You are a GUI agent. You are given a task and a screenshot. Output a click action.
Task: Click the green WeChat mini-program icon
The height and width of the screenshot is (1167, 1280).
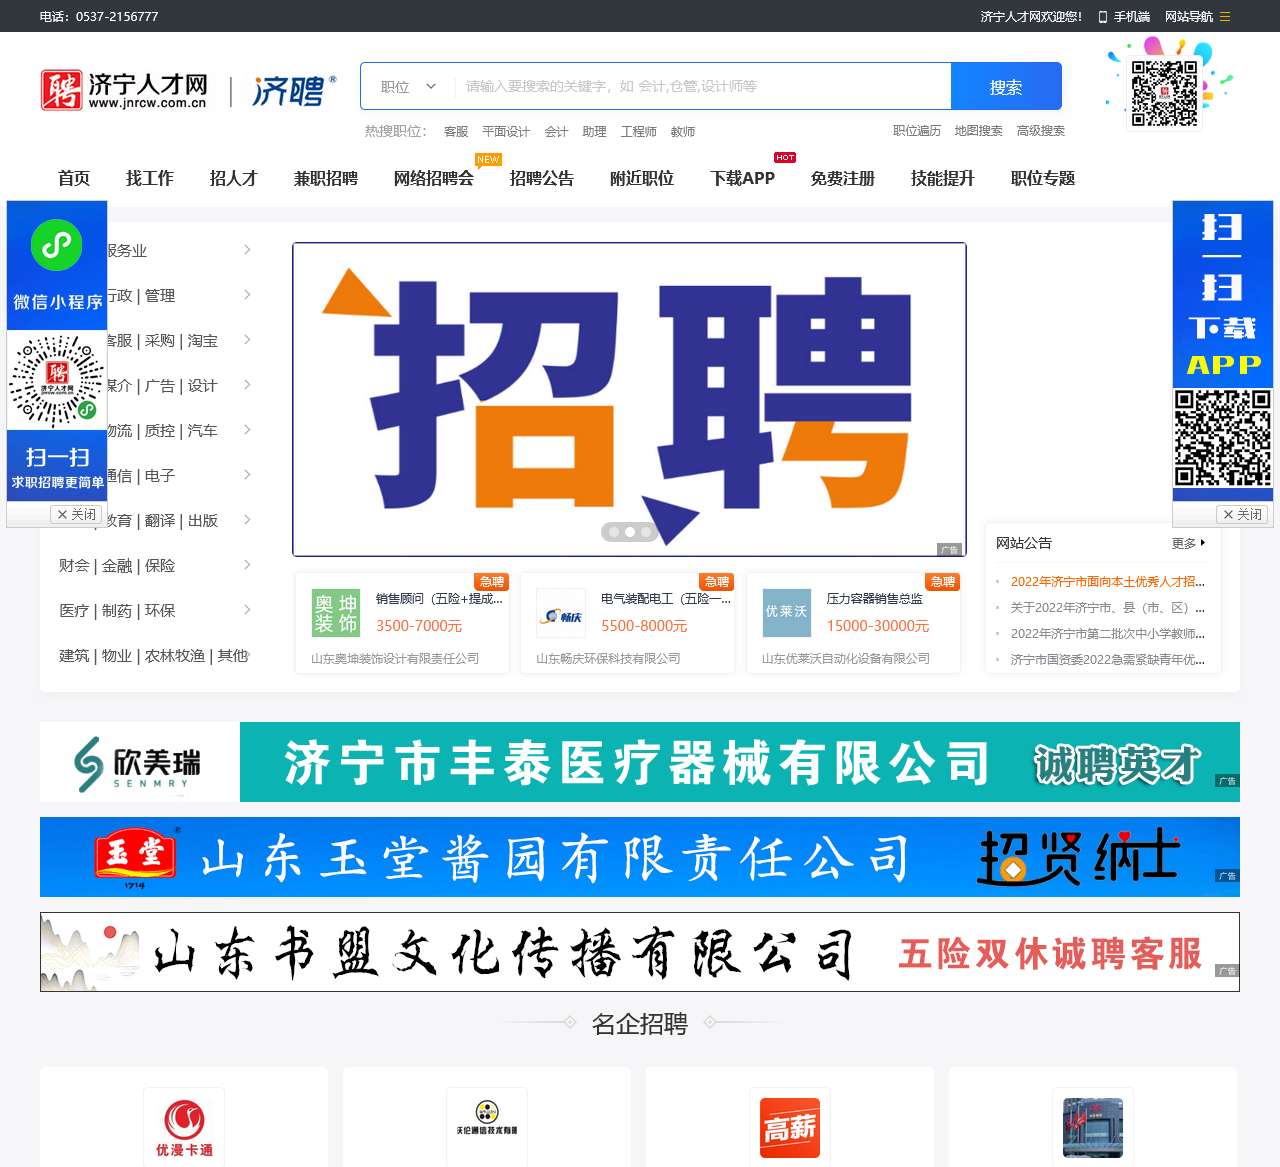[57, 245]
